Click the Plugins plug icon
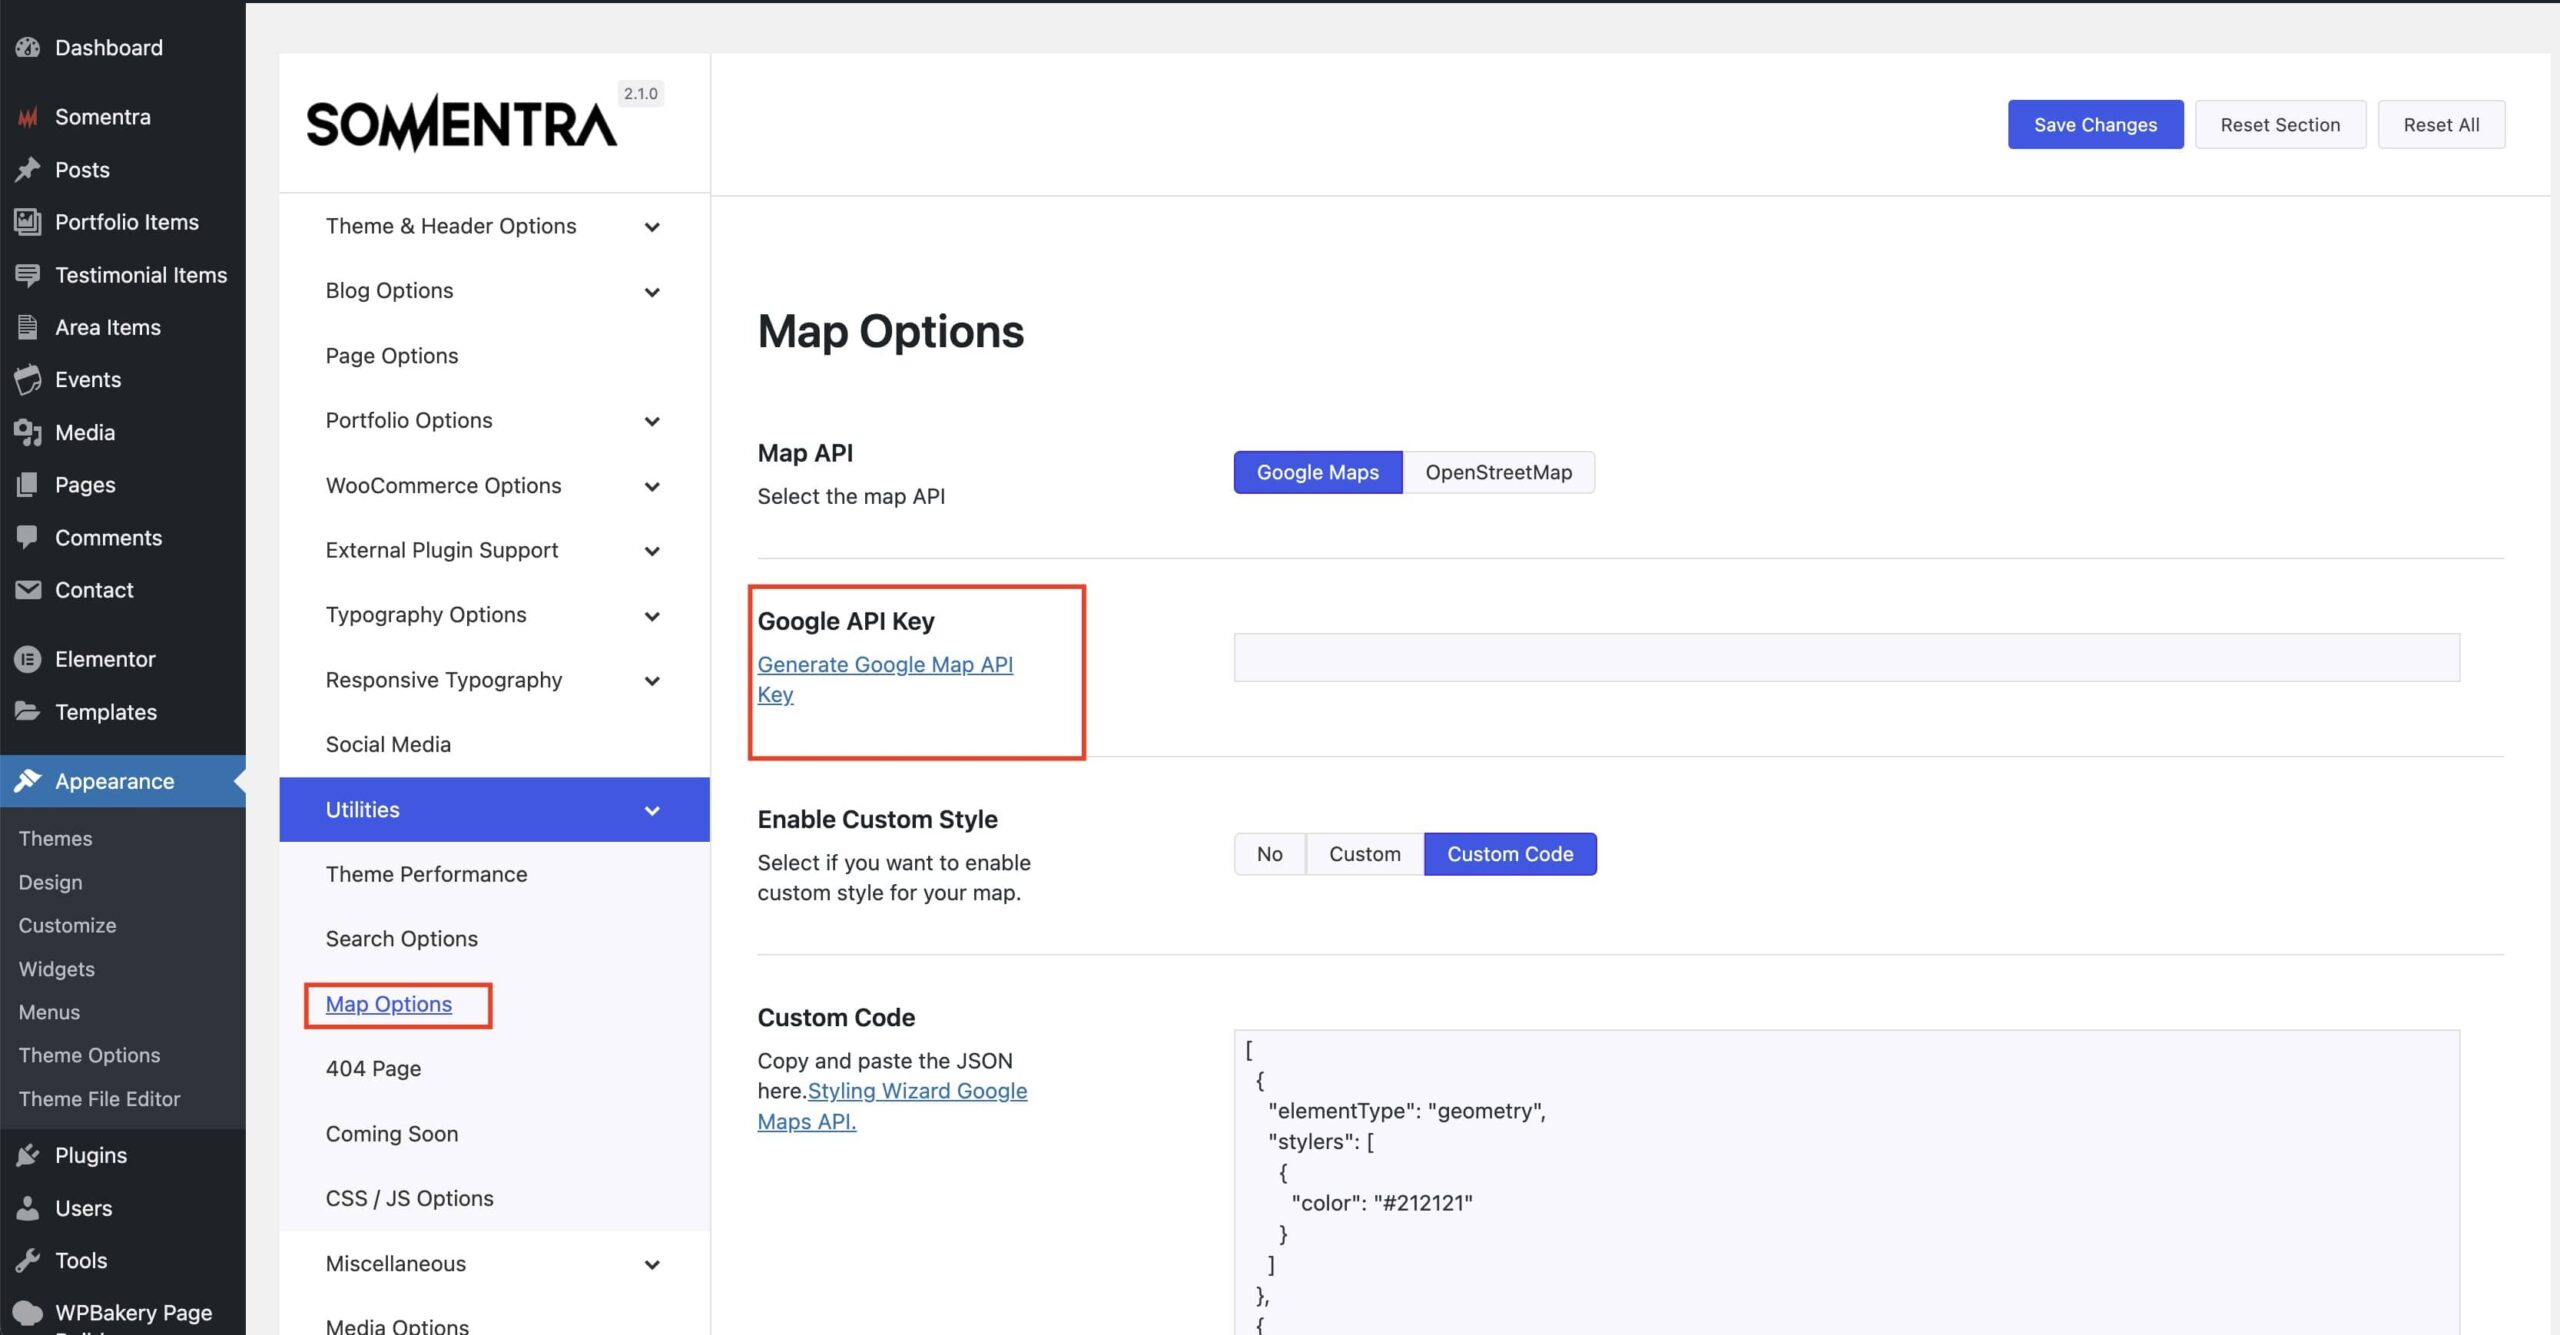Image resolution: width=2560 pixels, height=1335 pixels. coord(28,1155)
